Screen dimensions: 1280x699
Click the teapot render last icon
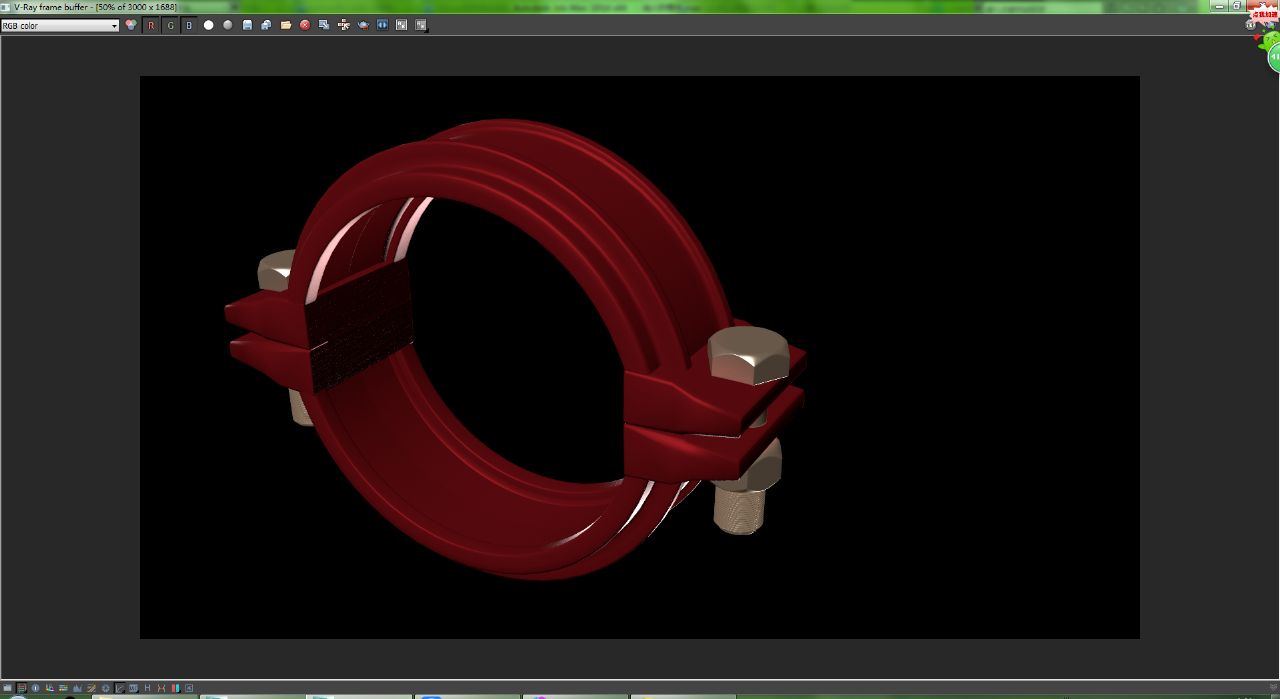[363, 25]
